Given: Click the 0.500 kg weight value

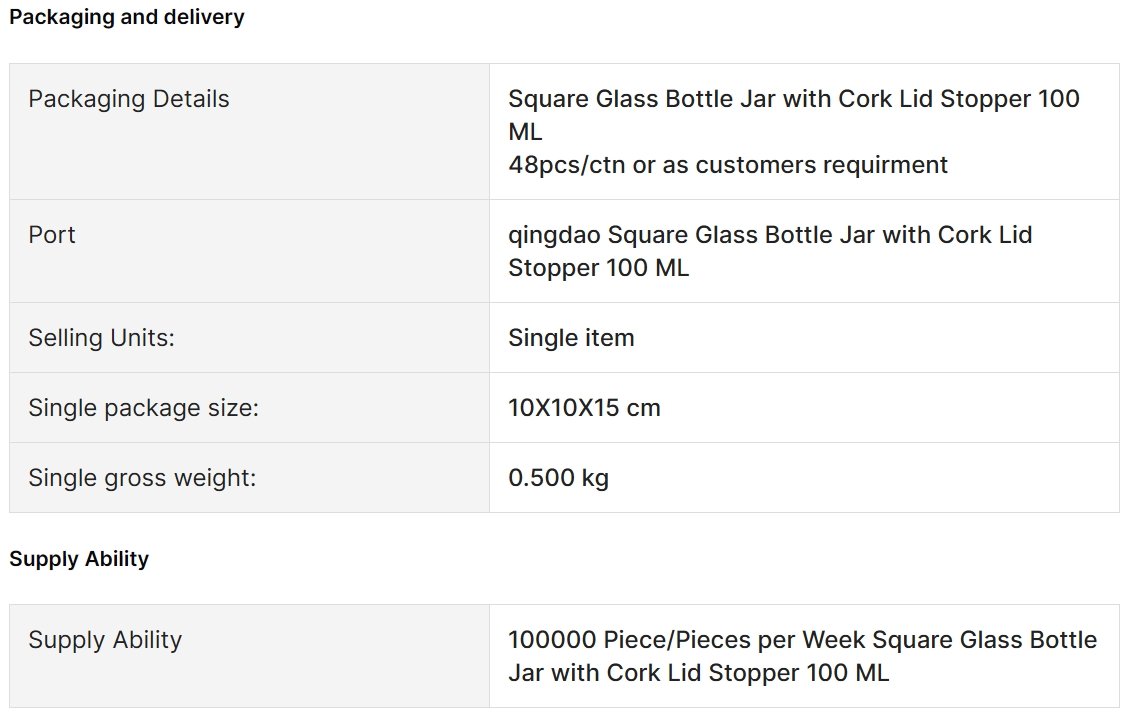Looking at the screenshot, I should point(558,478).
